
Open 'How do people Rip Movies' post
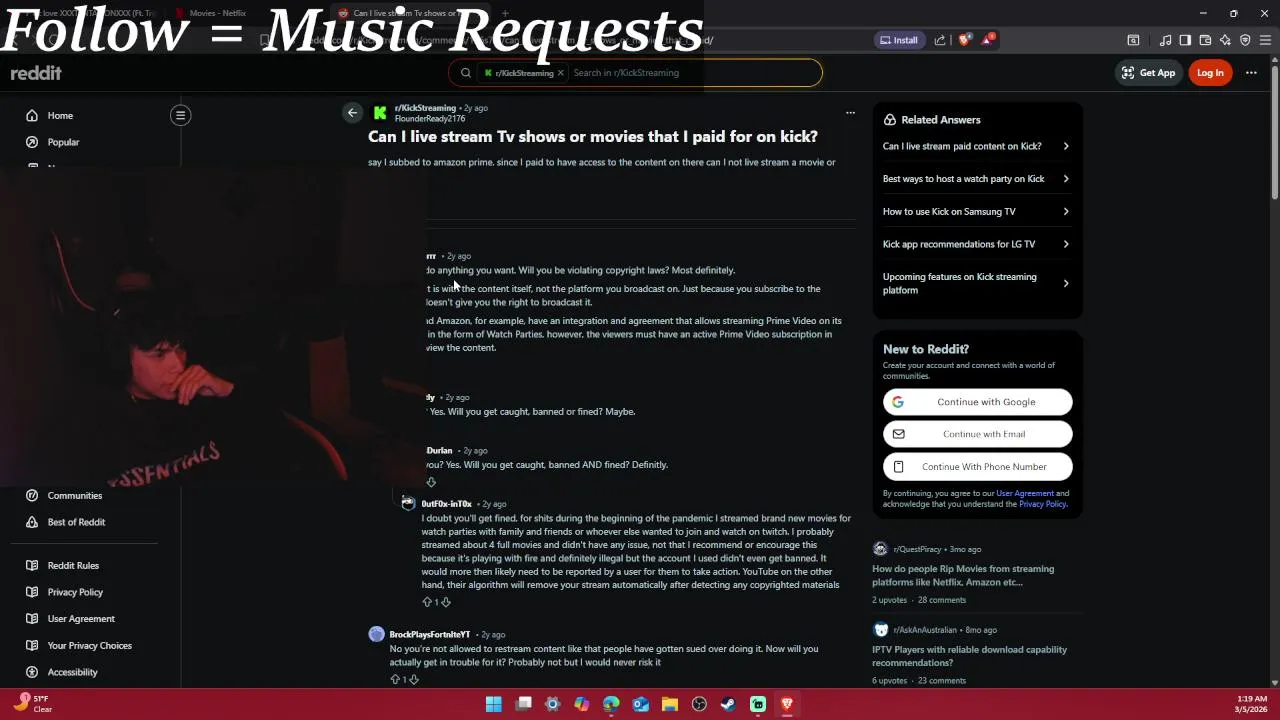963,575
